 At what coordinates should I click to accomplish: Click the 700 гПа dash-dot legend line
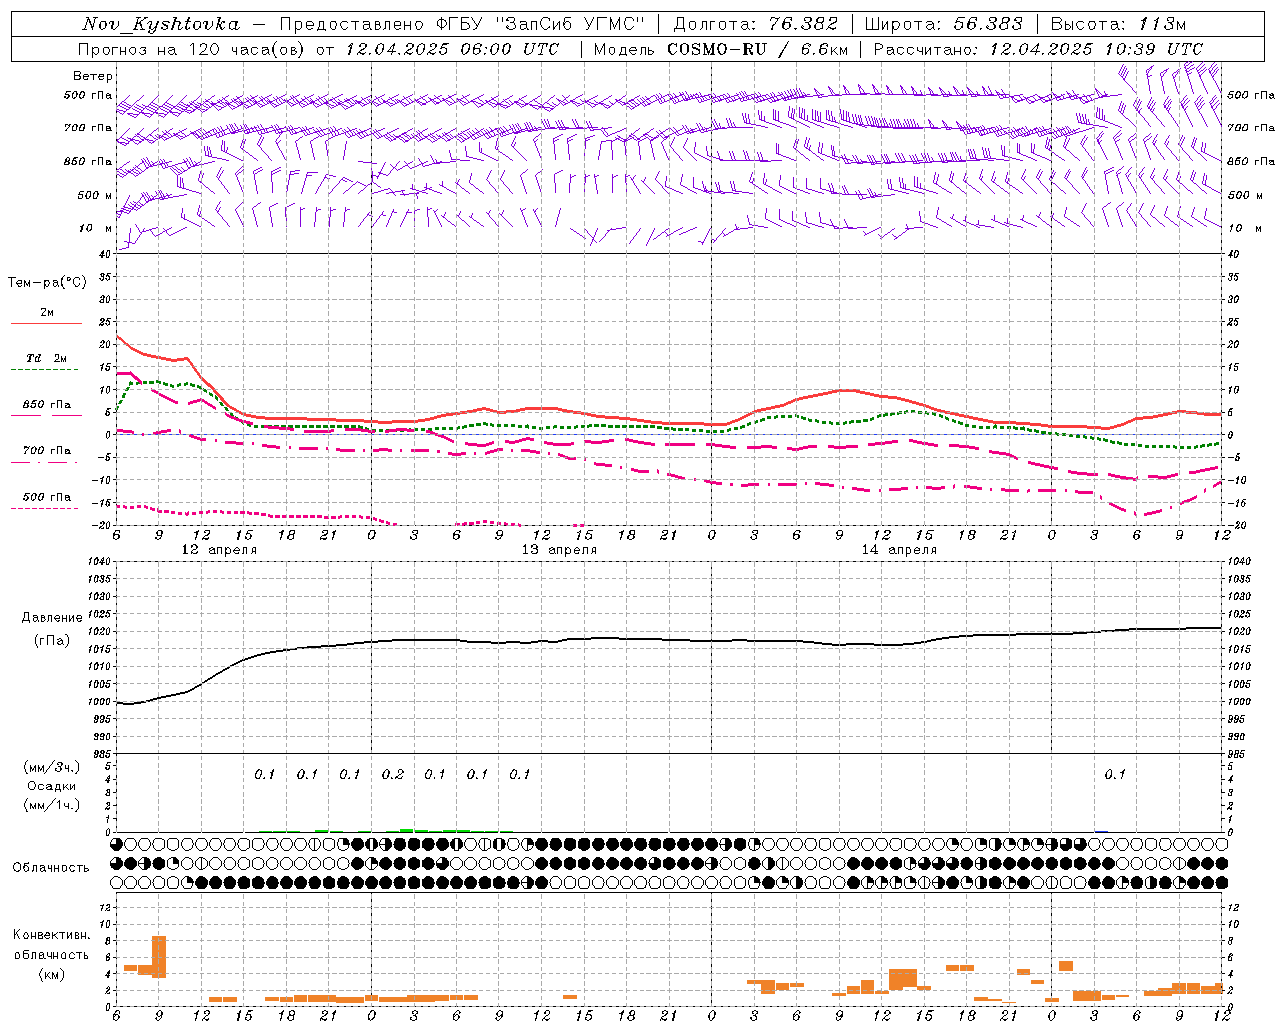click(46, 462)
